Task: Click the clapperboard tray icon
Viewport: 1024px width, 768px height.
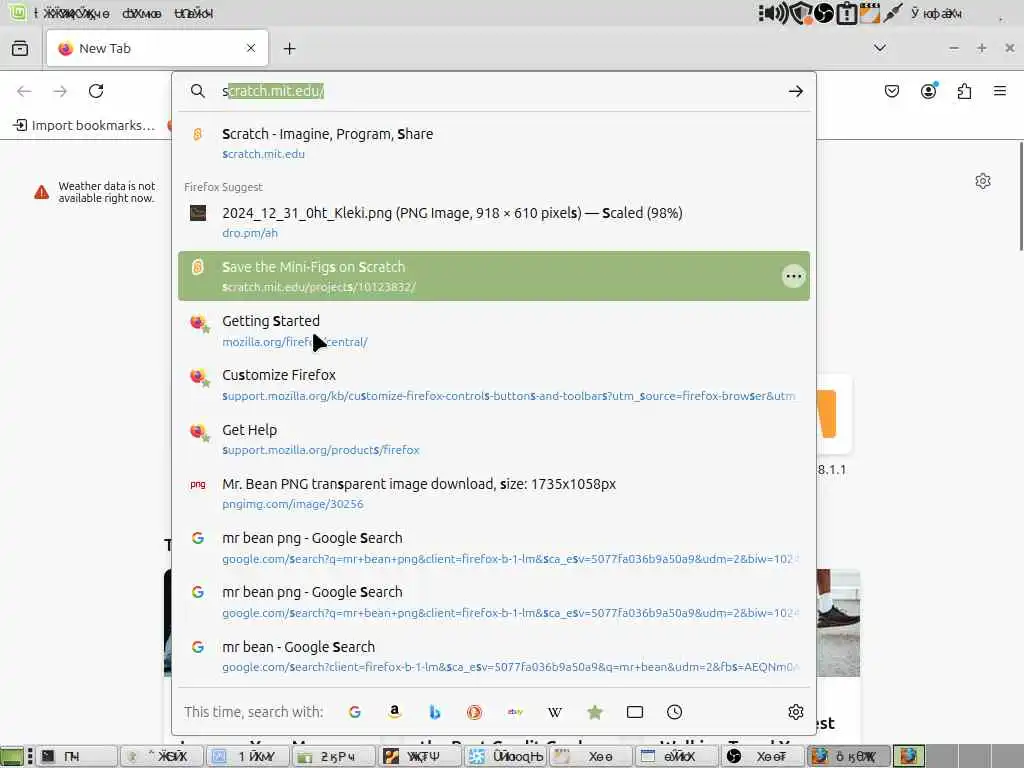Action: [x=869, y=13]
